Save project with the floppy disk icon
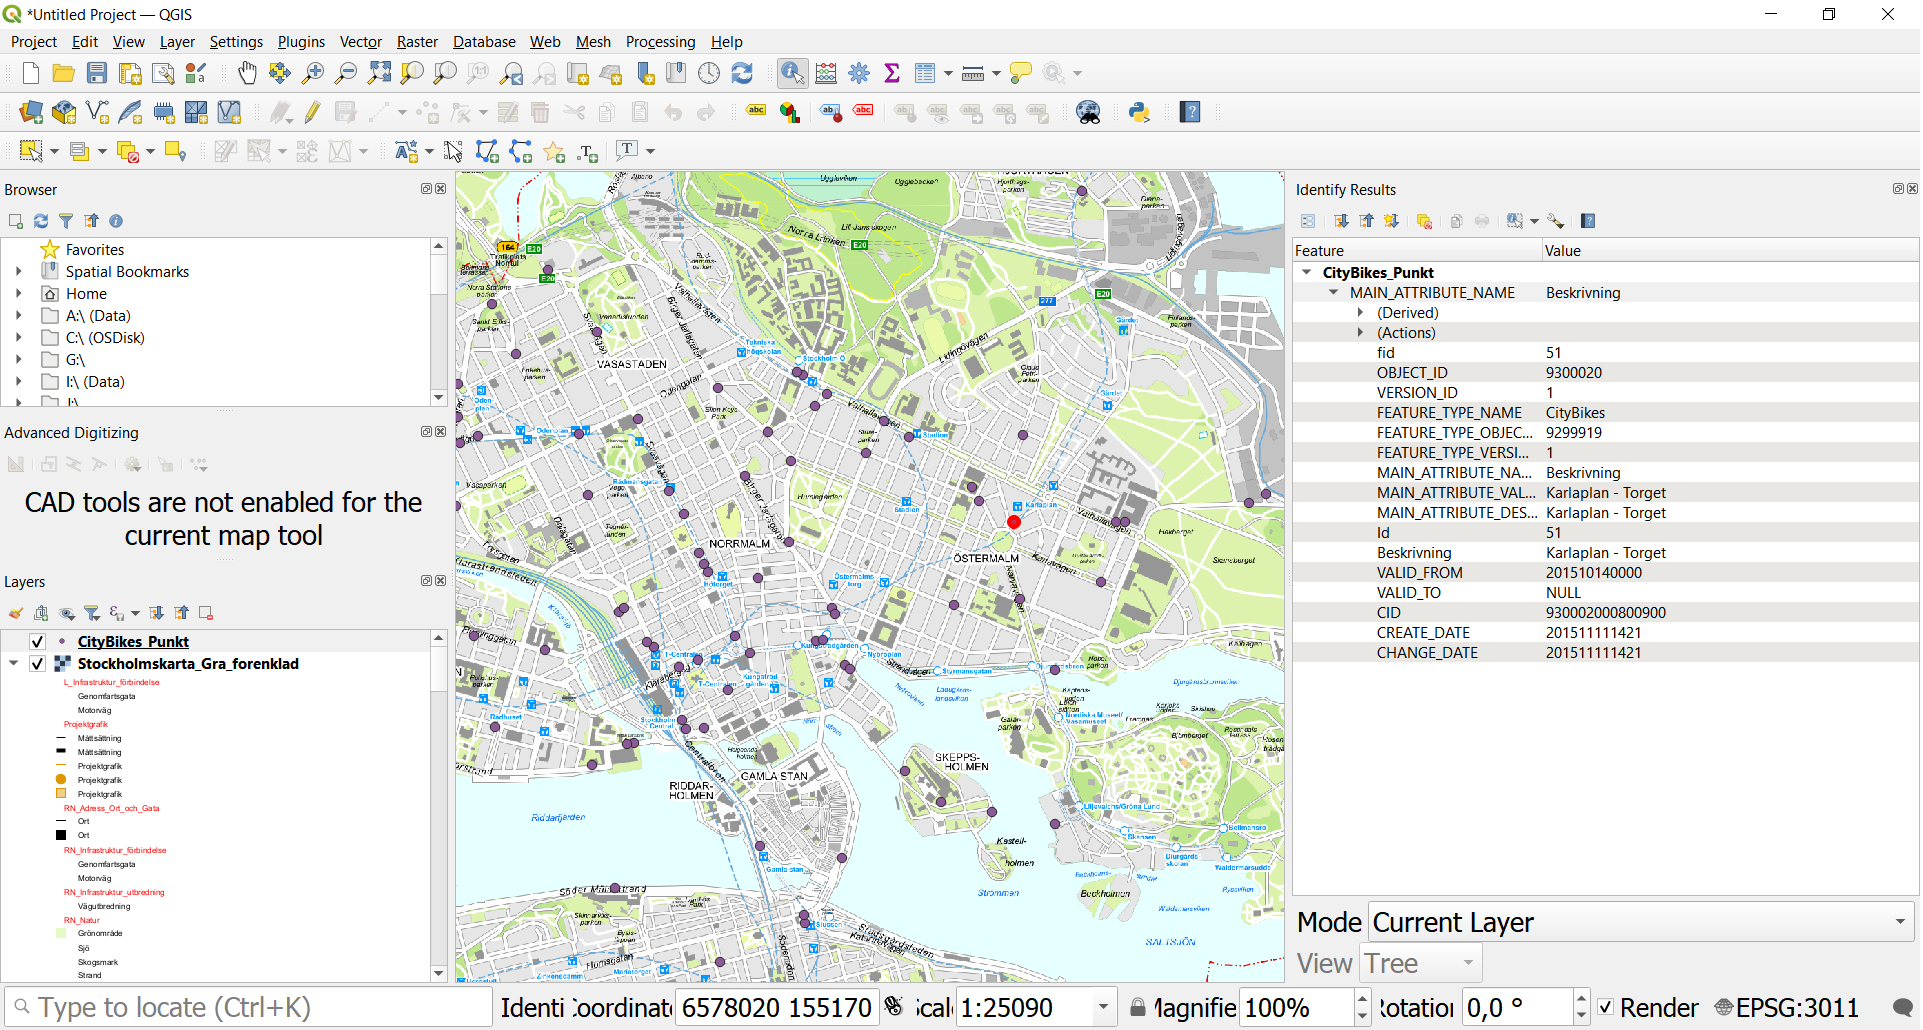Image resolution: width=1923 pixels, height=1030 pixels. [x=97, y=73]
